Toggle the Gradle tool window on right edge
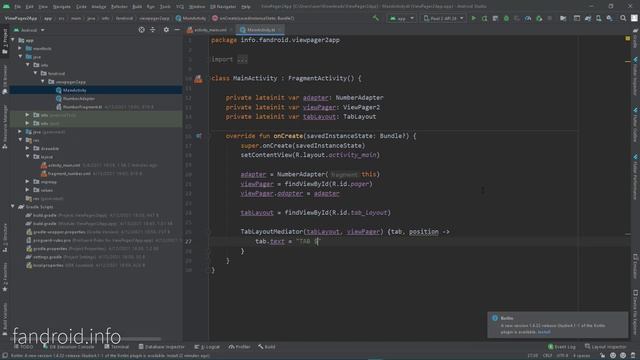640x360 pixels. [x=635, y=39]
